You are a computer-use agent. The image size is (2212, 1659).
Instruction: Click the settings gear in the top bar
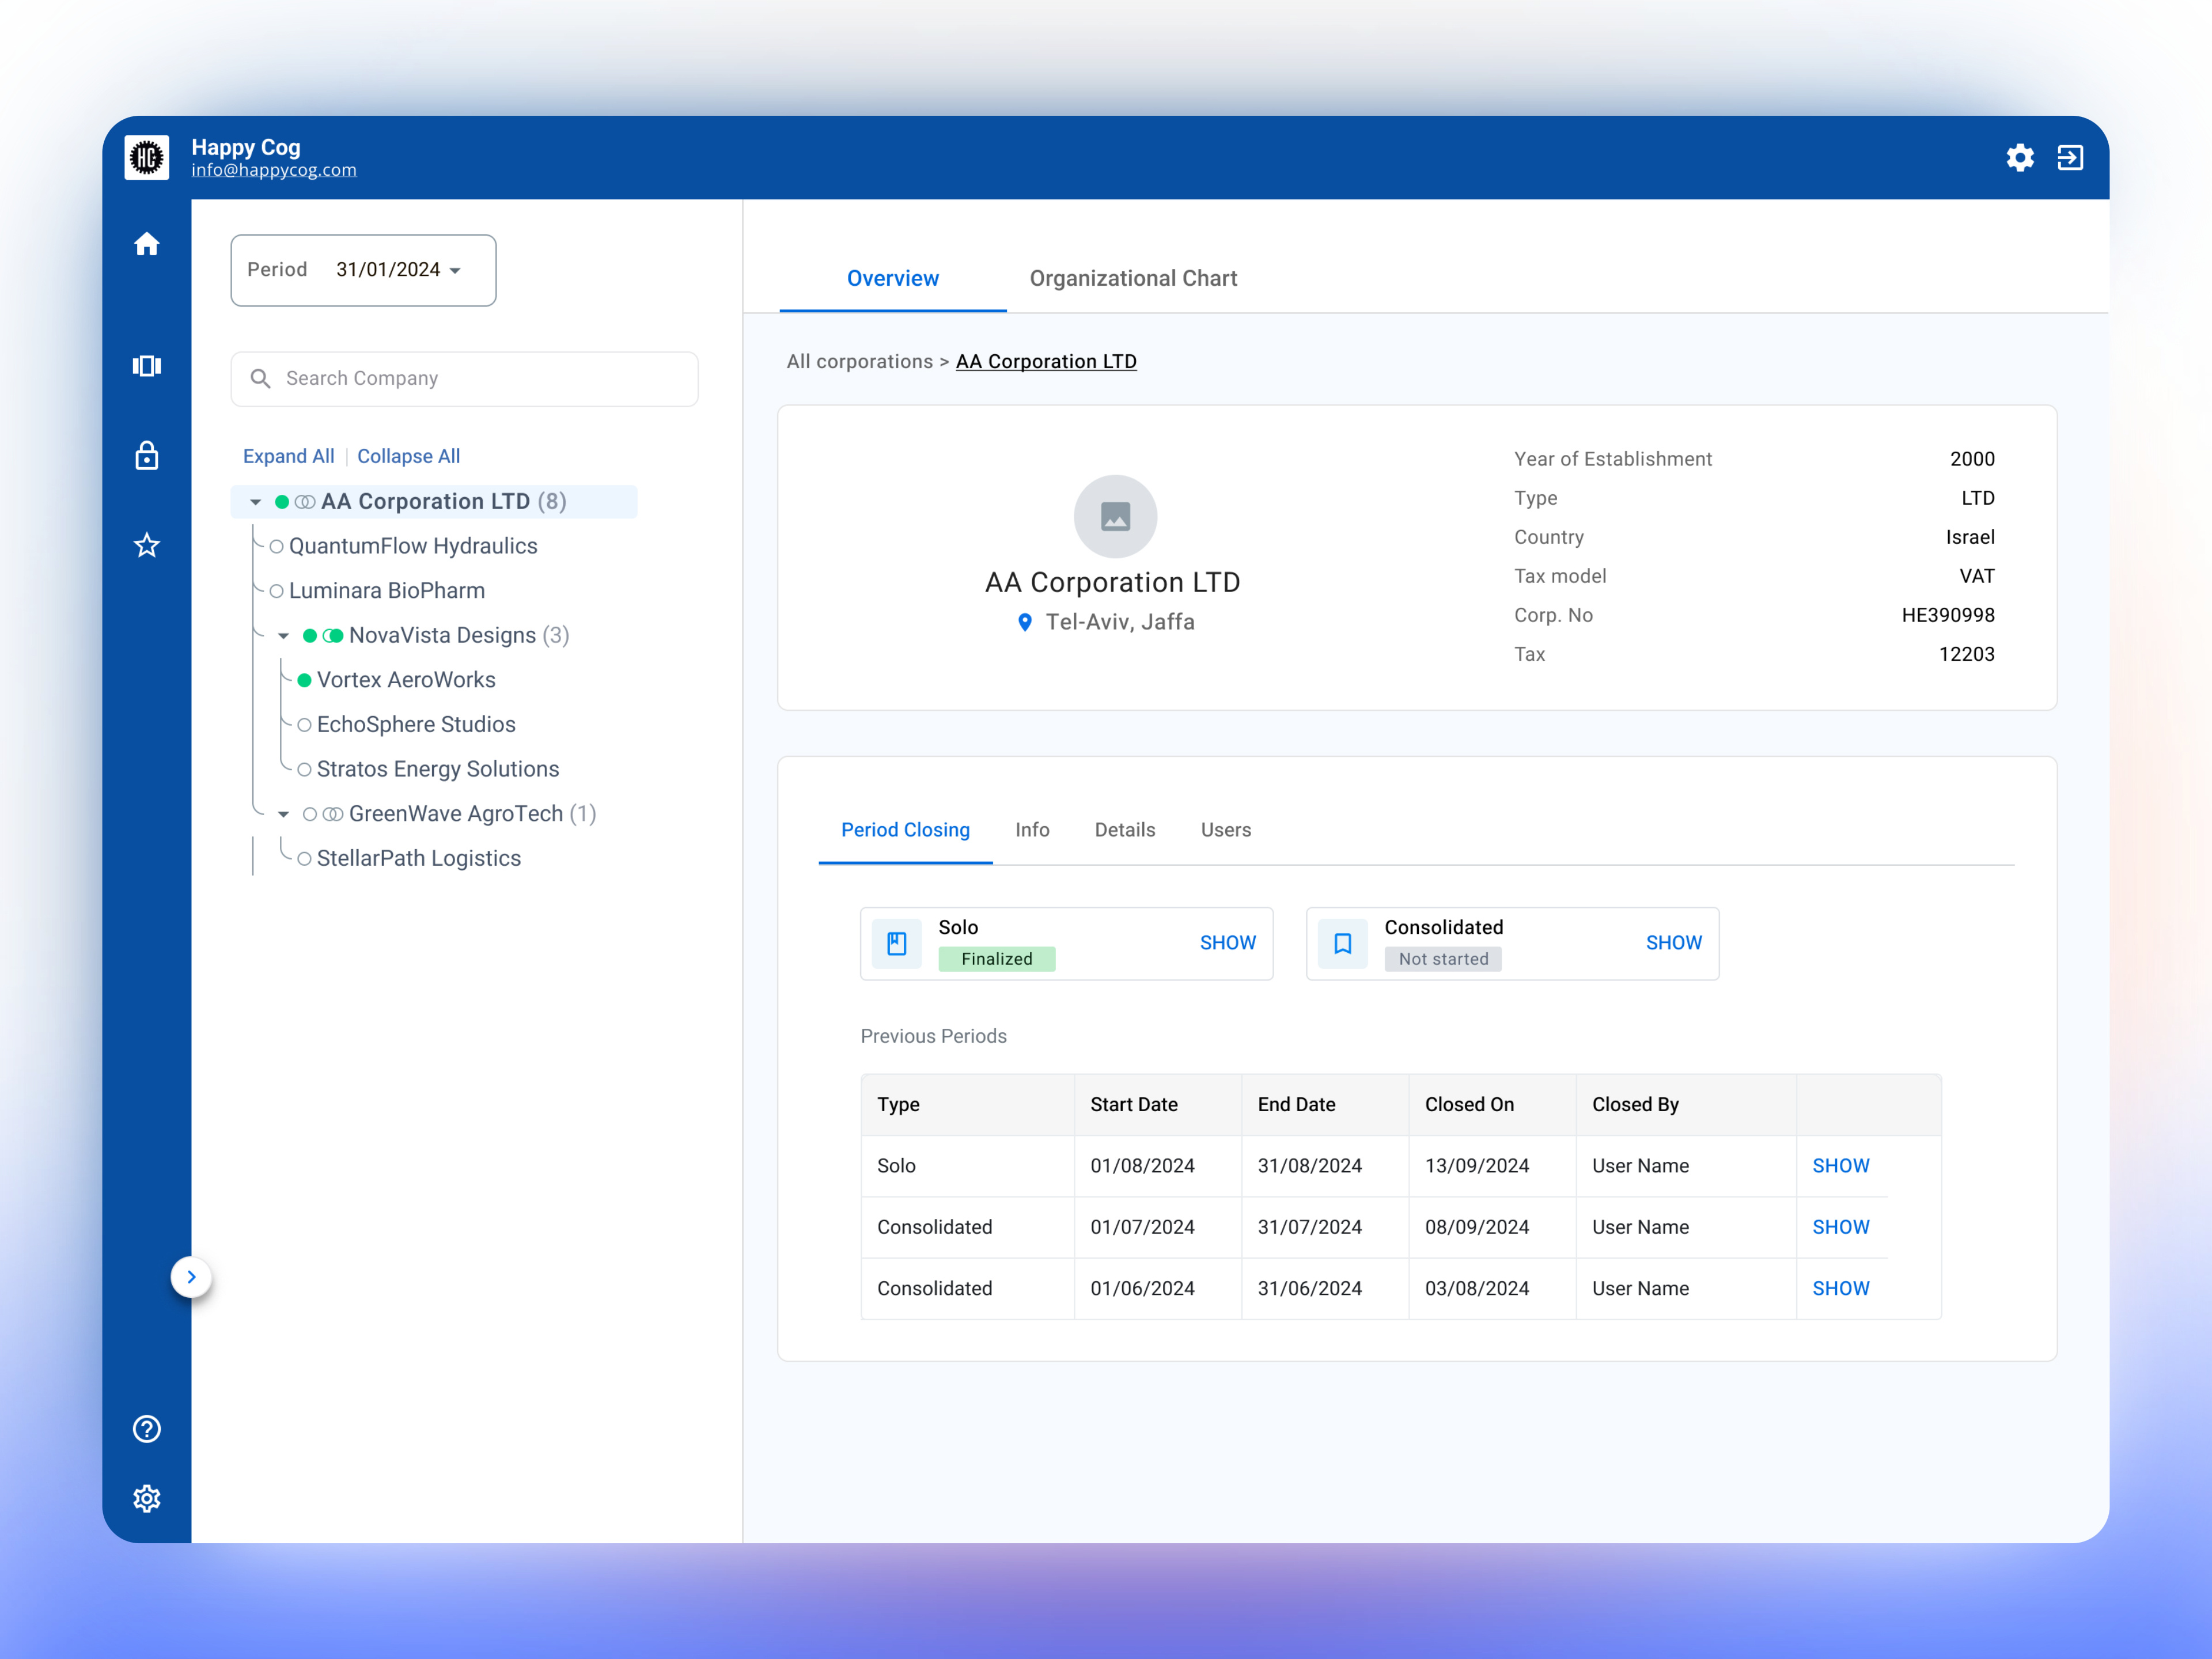pyautogui.click(x=2020, y=158)
